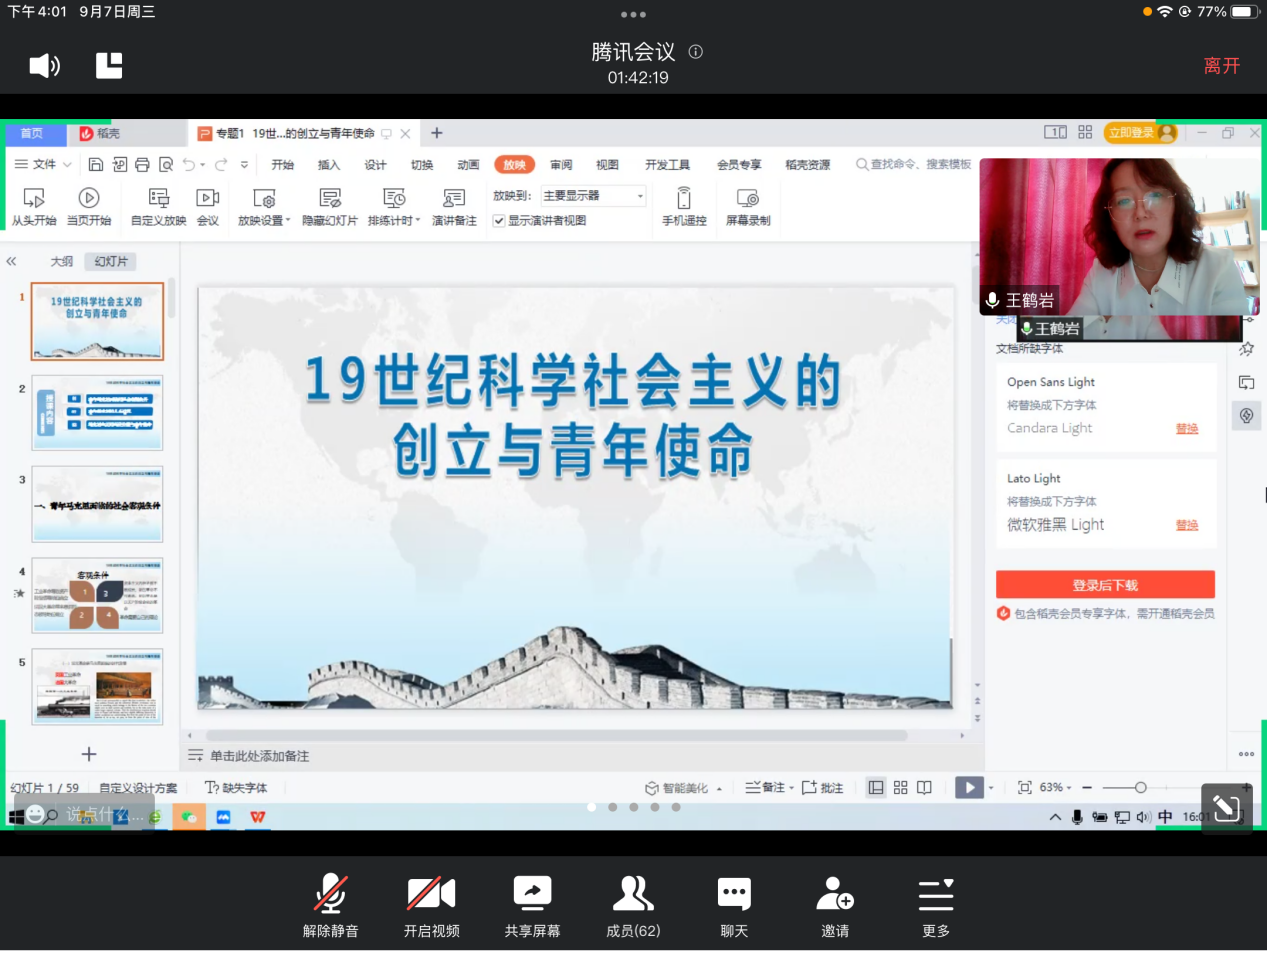Open 自定义放映 custom show

[159, 206]
